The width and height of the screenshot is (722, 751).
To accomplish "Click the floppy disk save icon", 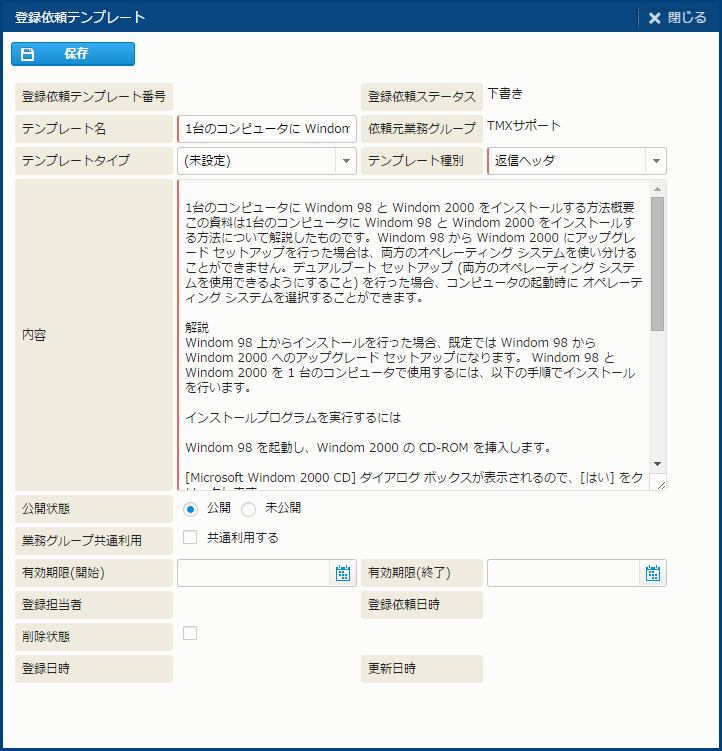I will click(x=28, y=54).
